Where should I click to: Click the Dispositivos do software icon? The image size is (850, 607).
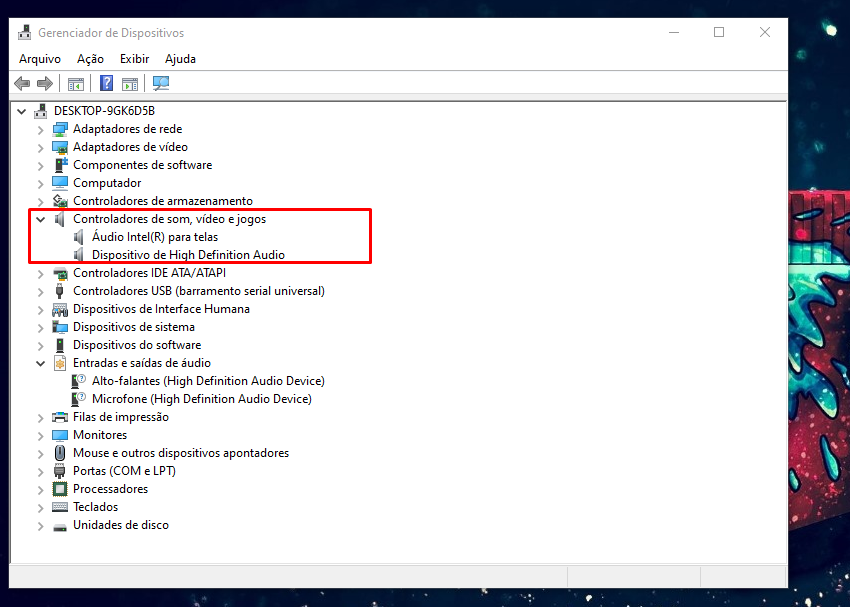click(60, 345)
